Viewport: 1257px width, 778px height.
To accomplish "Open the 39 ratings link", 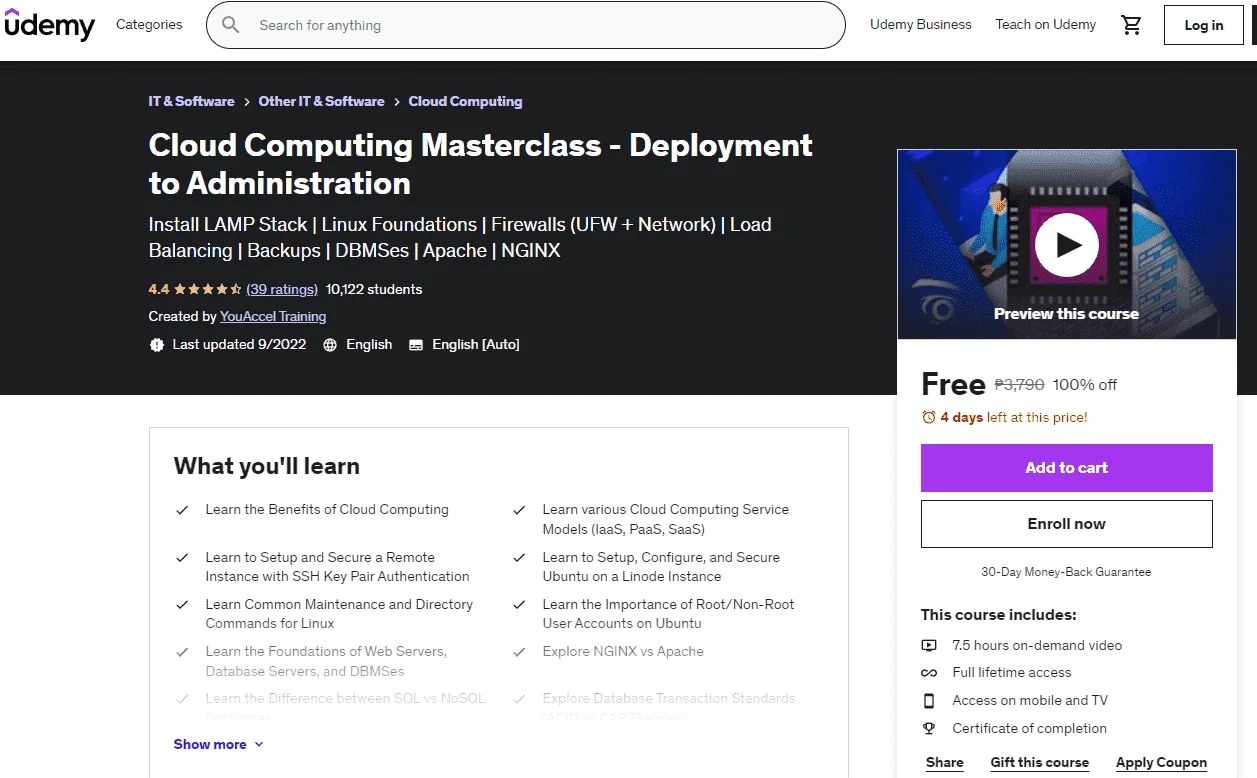I will point(282,289).
